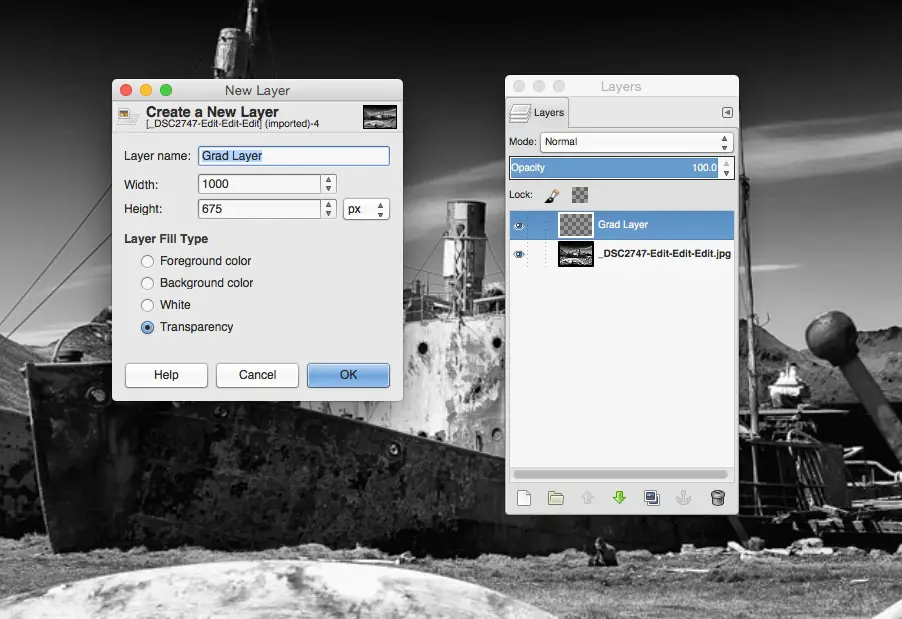Switch to the Layers tab

pos(538,113)
